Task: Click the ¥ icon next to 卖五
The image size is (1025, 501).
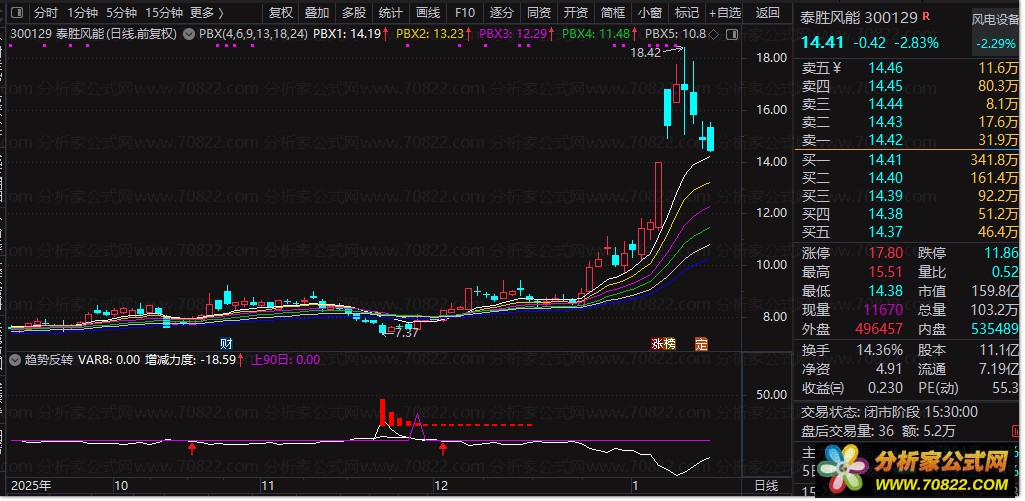Action: (x=837, y=69)
